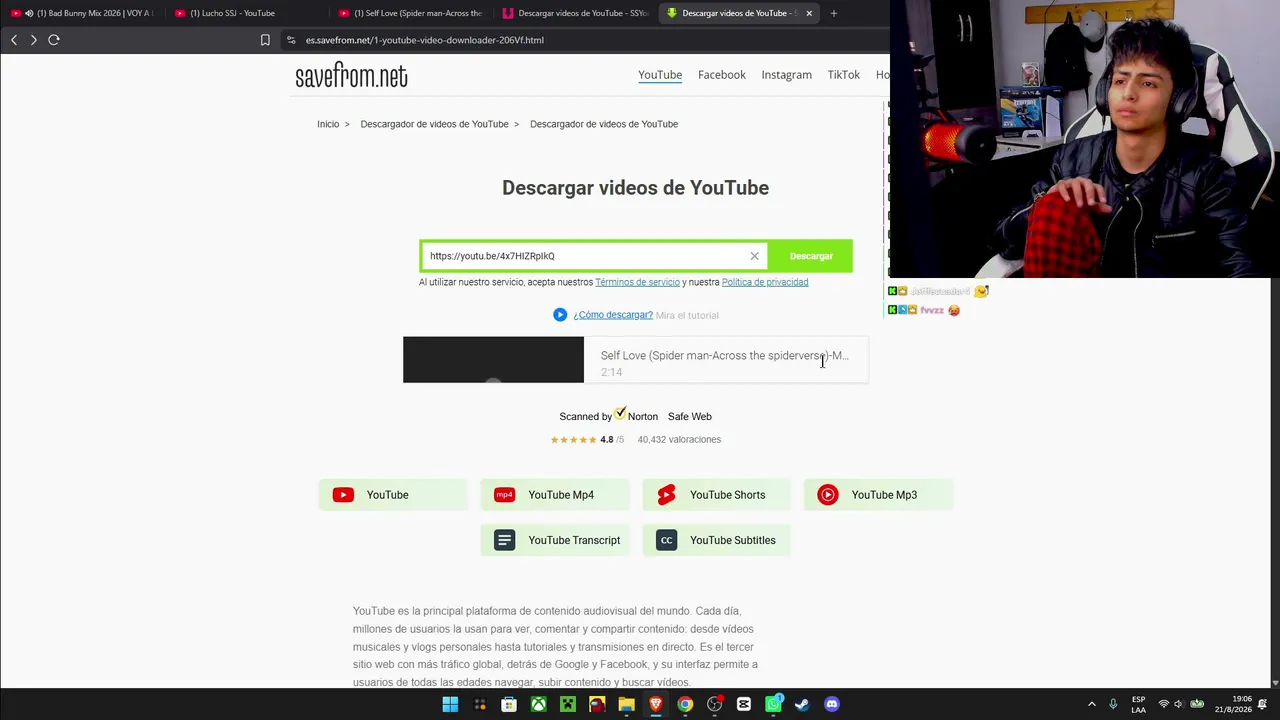
Task: Reload the savefrom page
Action: tap(54, 40)
